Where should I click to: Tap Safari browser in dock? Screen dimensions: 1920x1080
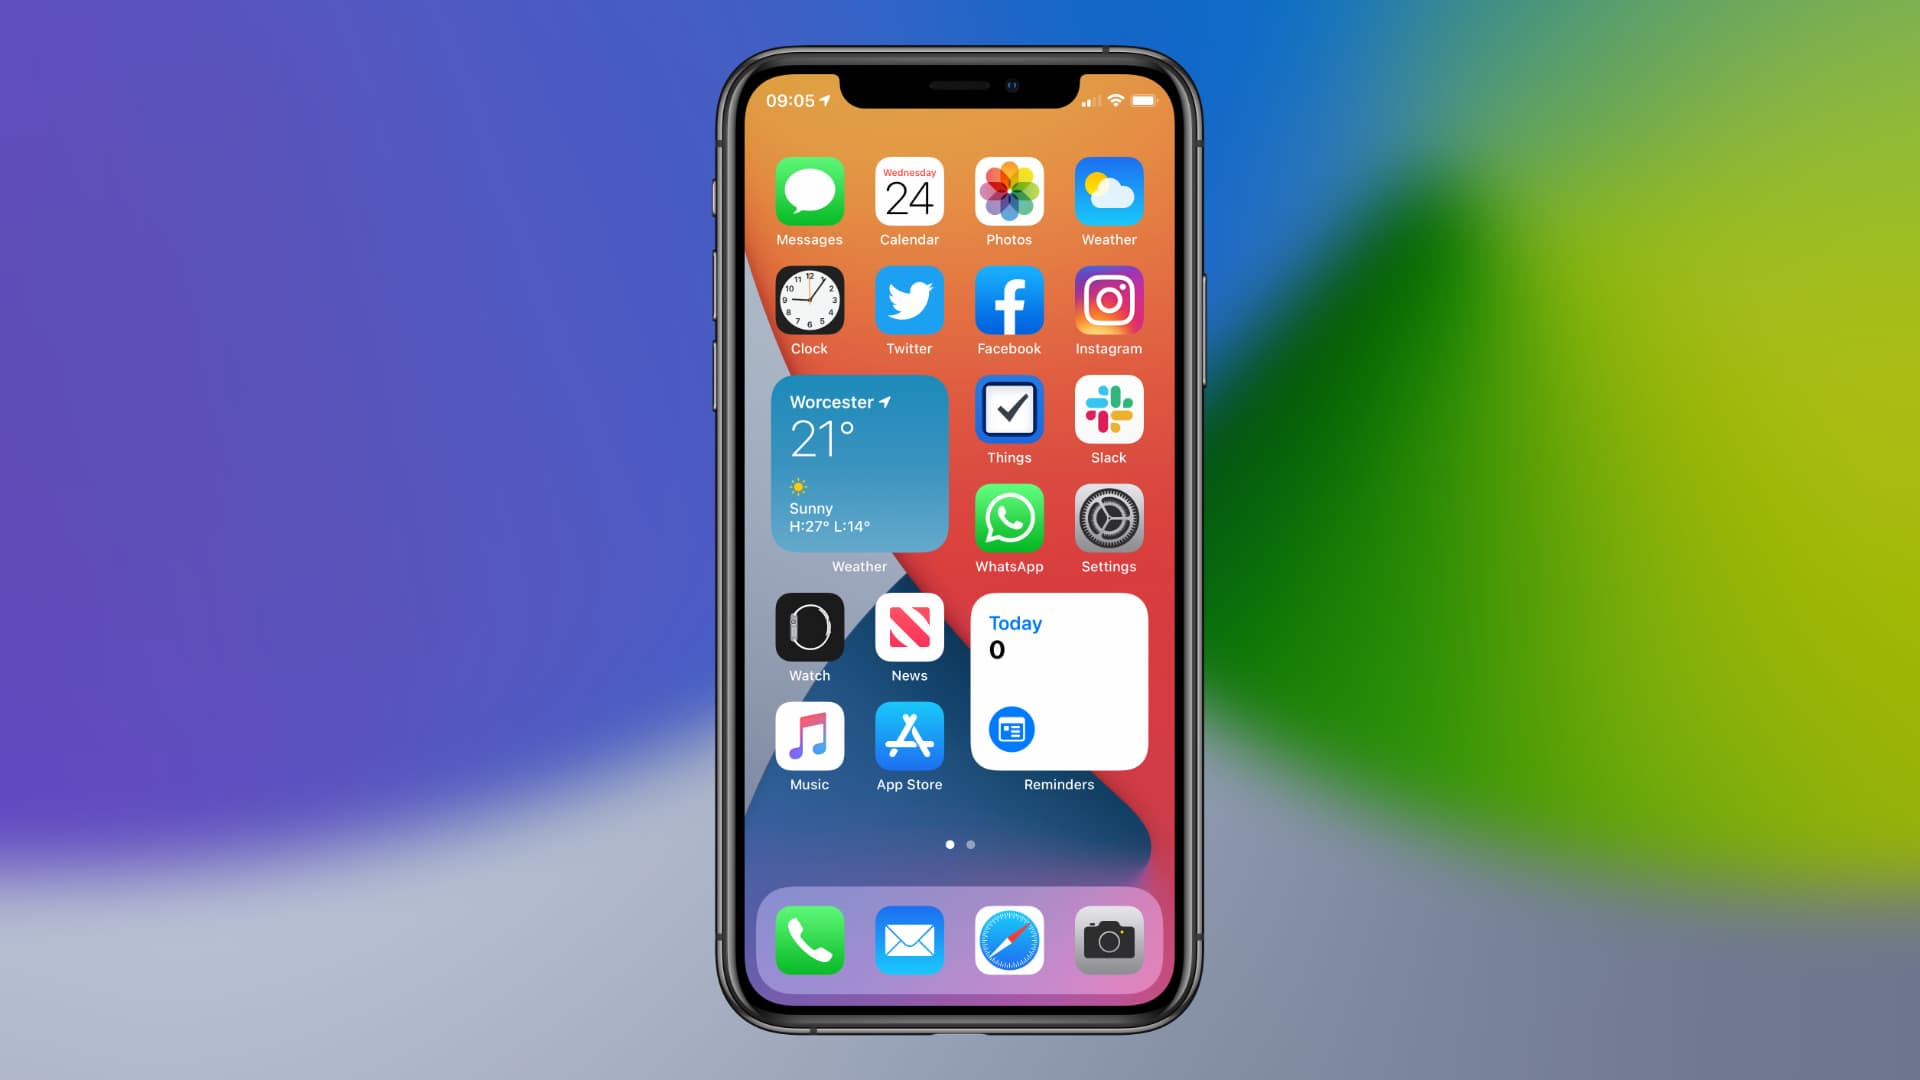coord(1010,939)
